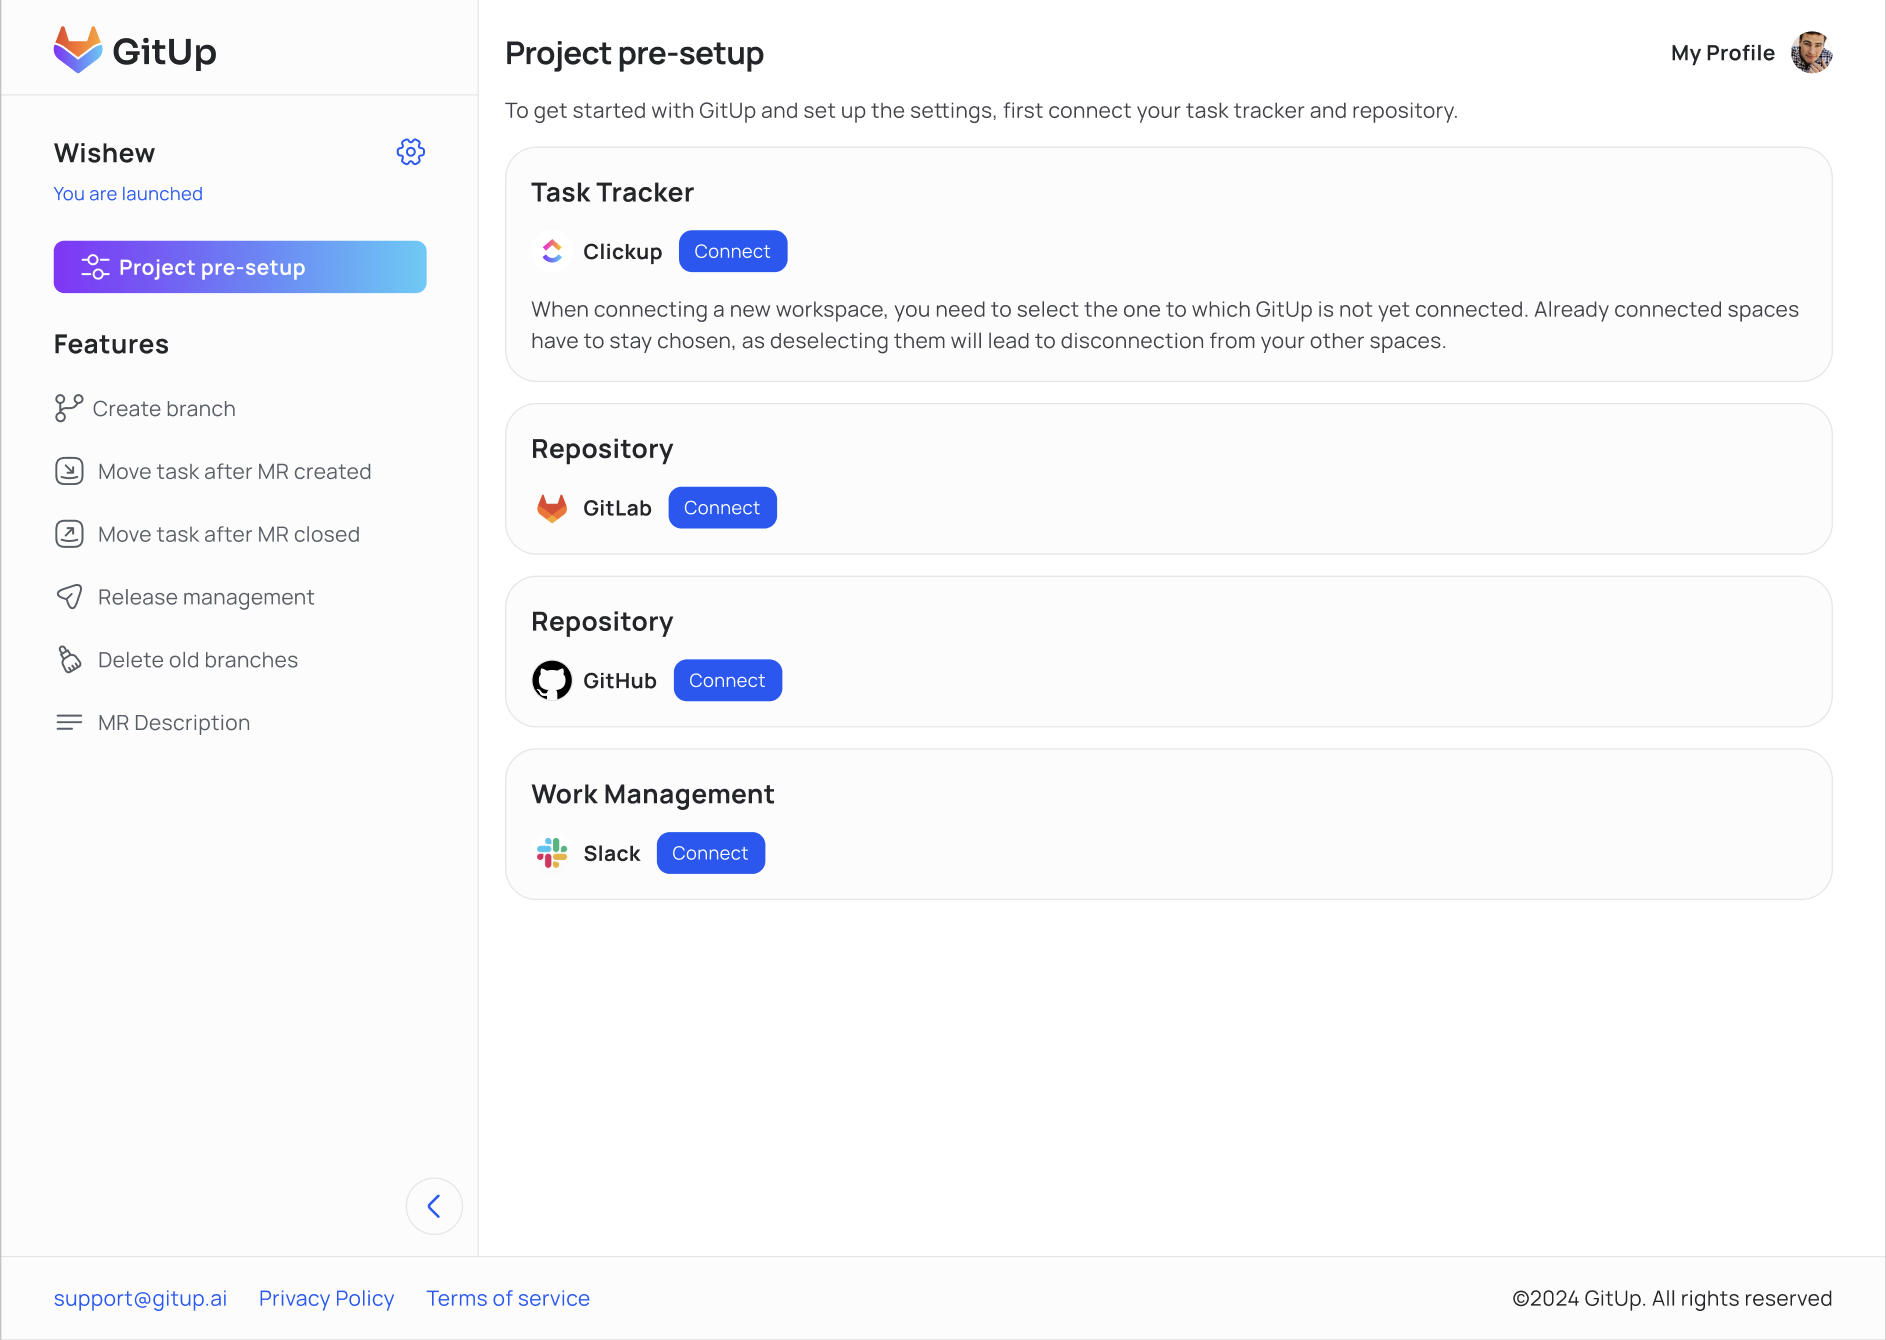
Task: Click the Delete old branches broom icon
Action: (x=69, y=660)
